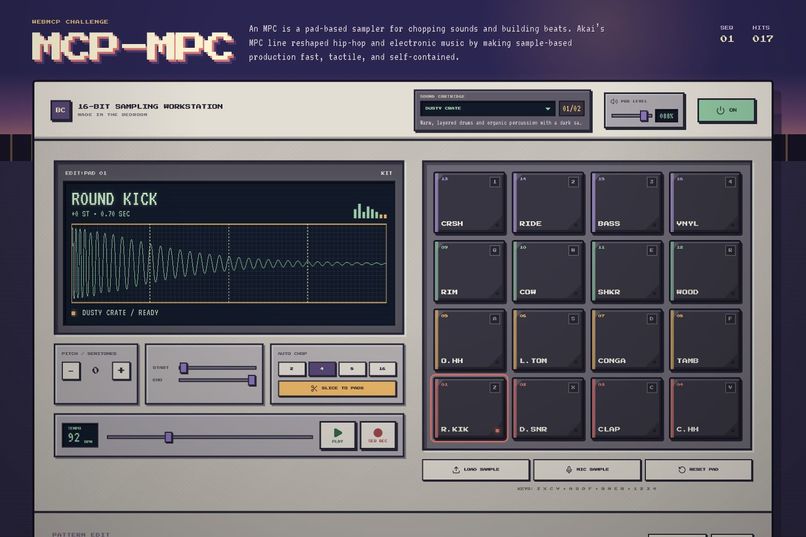Click the Reset Pad button
Image resolution: width=806 pixels, height=537 pixels.
[x=699, y=470]
